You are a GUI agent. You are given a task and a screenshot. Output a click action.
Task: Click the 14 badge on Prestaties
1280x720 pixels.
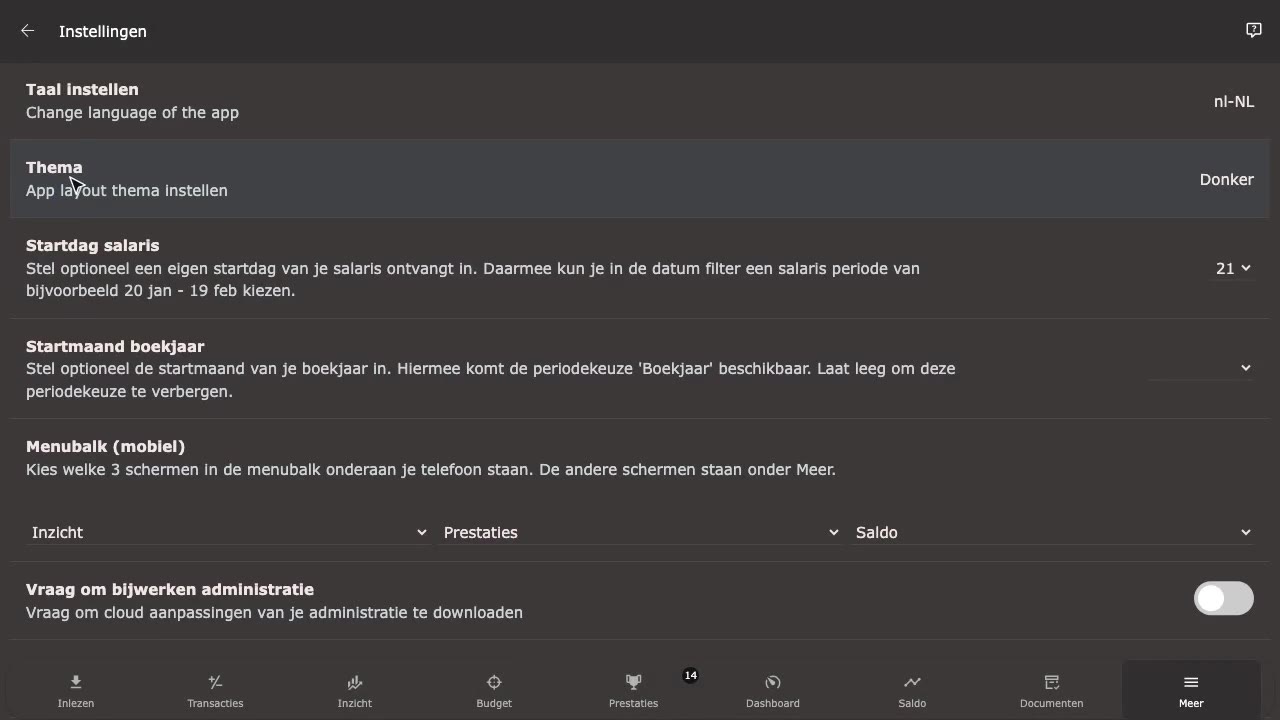click(x=690, y=675)
